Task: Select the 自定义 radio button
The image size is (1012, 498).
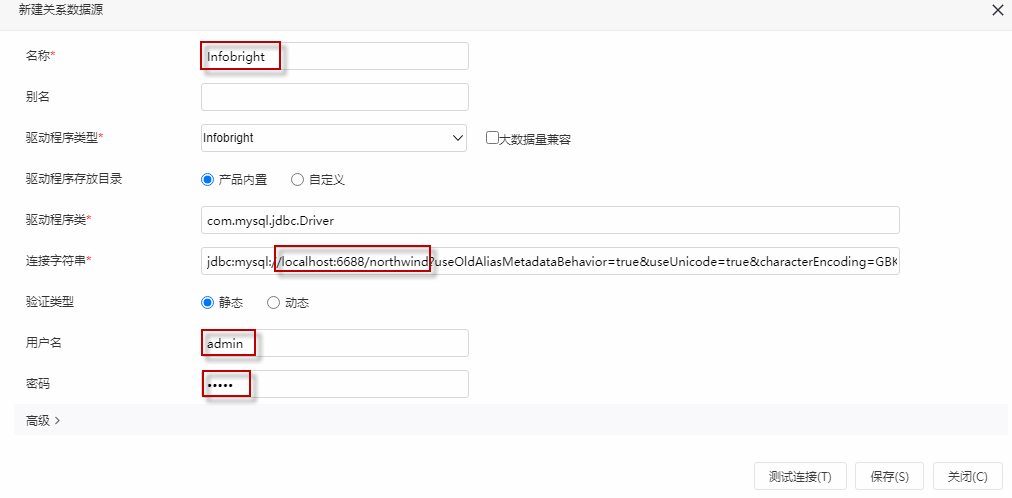Action: [x=298, y=180]
